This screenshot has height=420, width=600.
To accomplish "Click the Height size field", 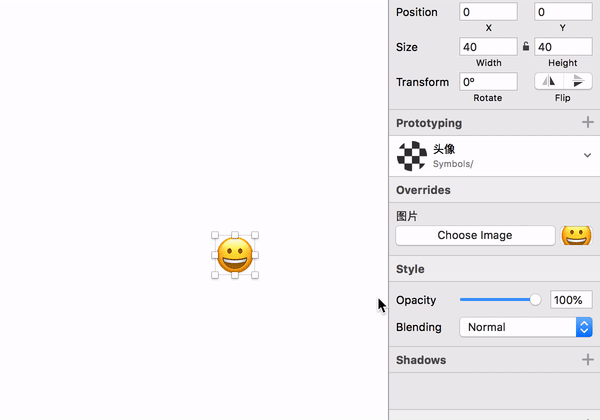I will coord(563,47).
